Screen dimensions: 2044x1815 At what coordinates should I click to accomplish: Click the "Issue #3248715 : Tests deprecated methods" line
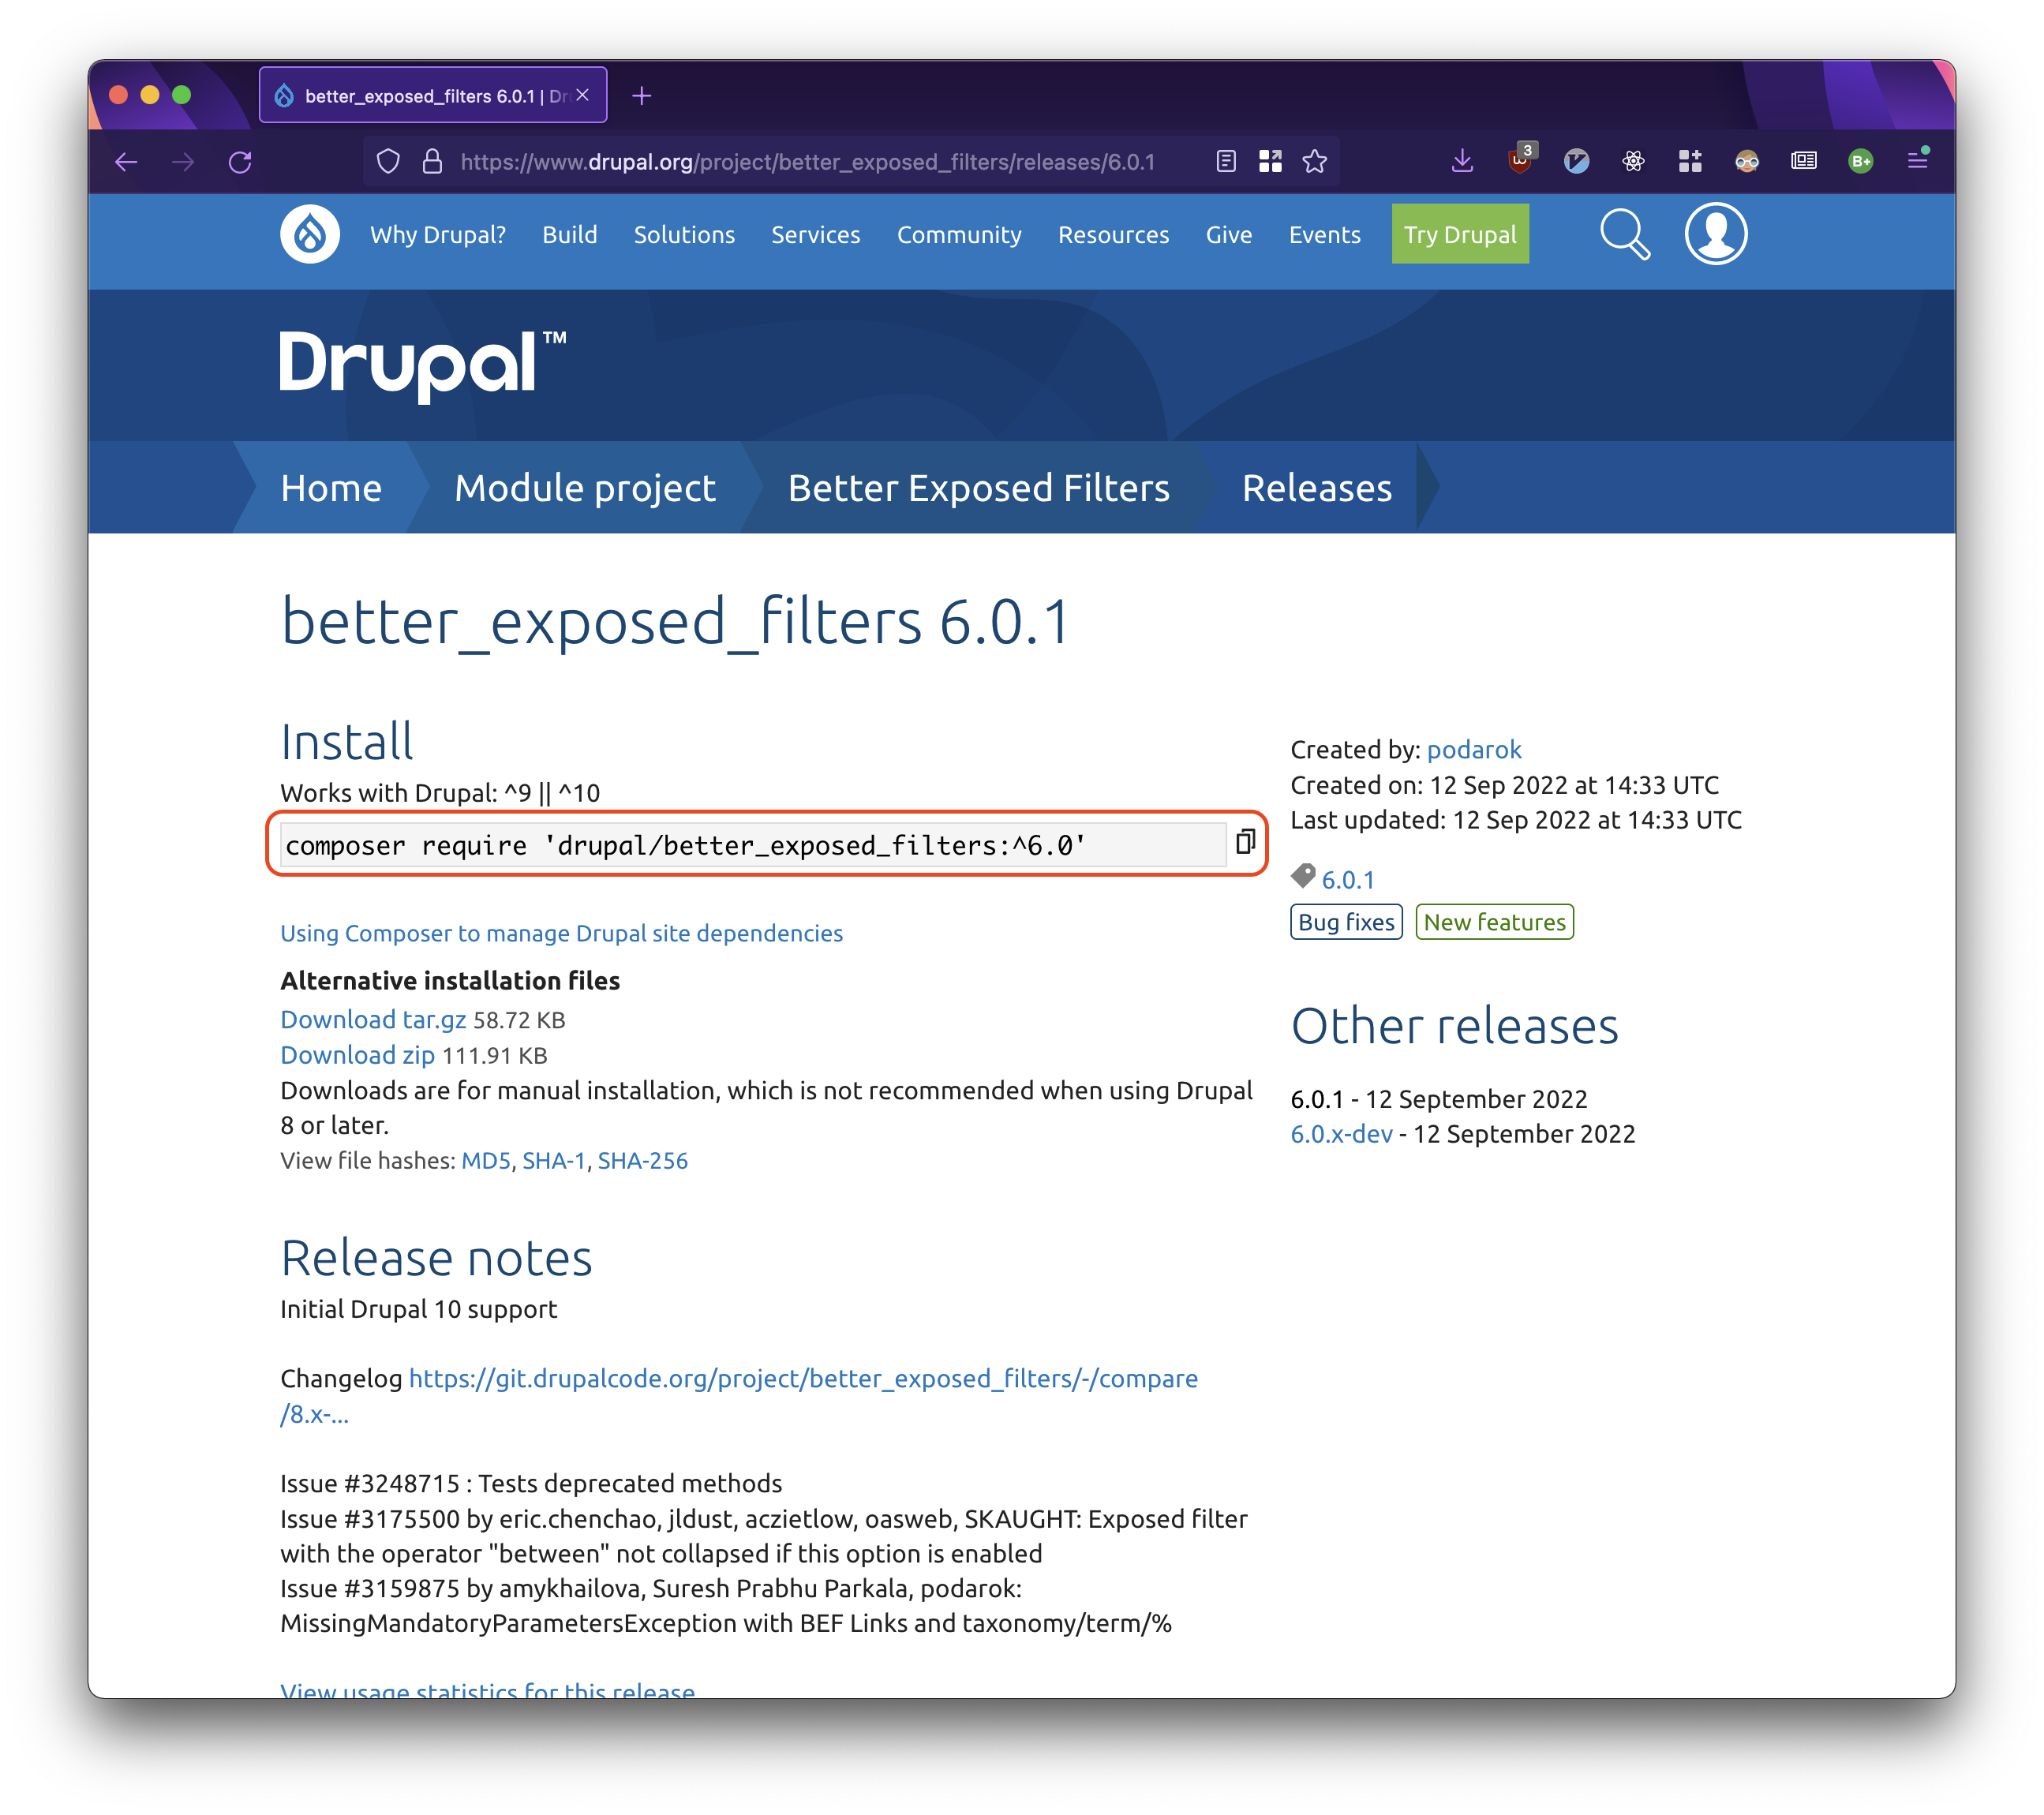(x=531, y=1483)
